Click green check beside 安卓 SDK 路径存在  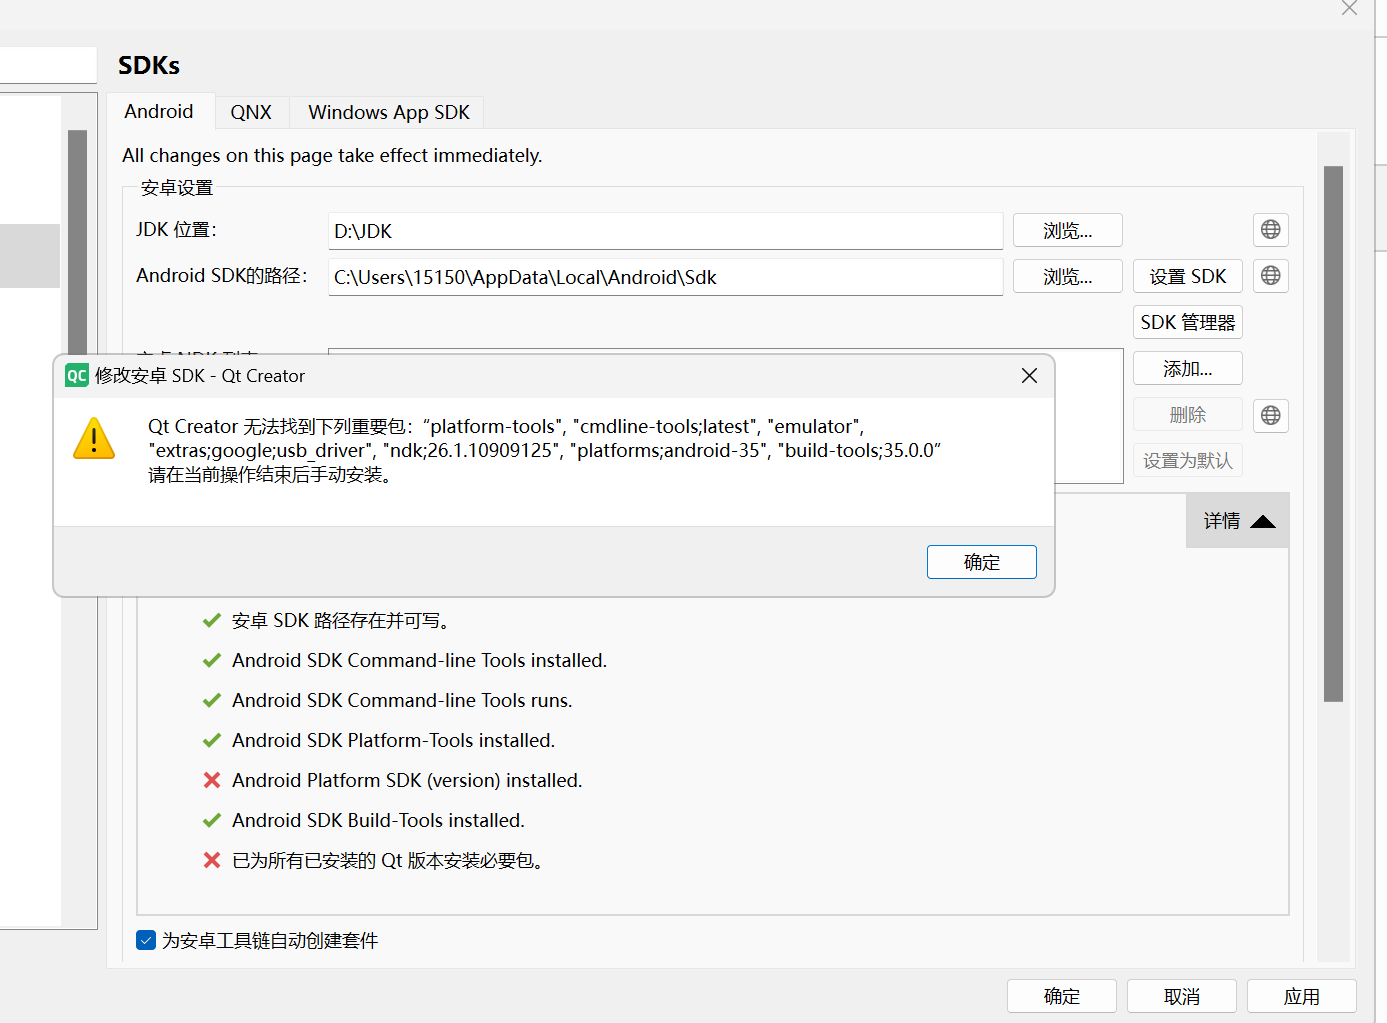(x=212, y=620)
